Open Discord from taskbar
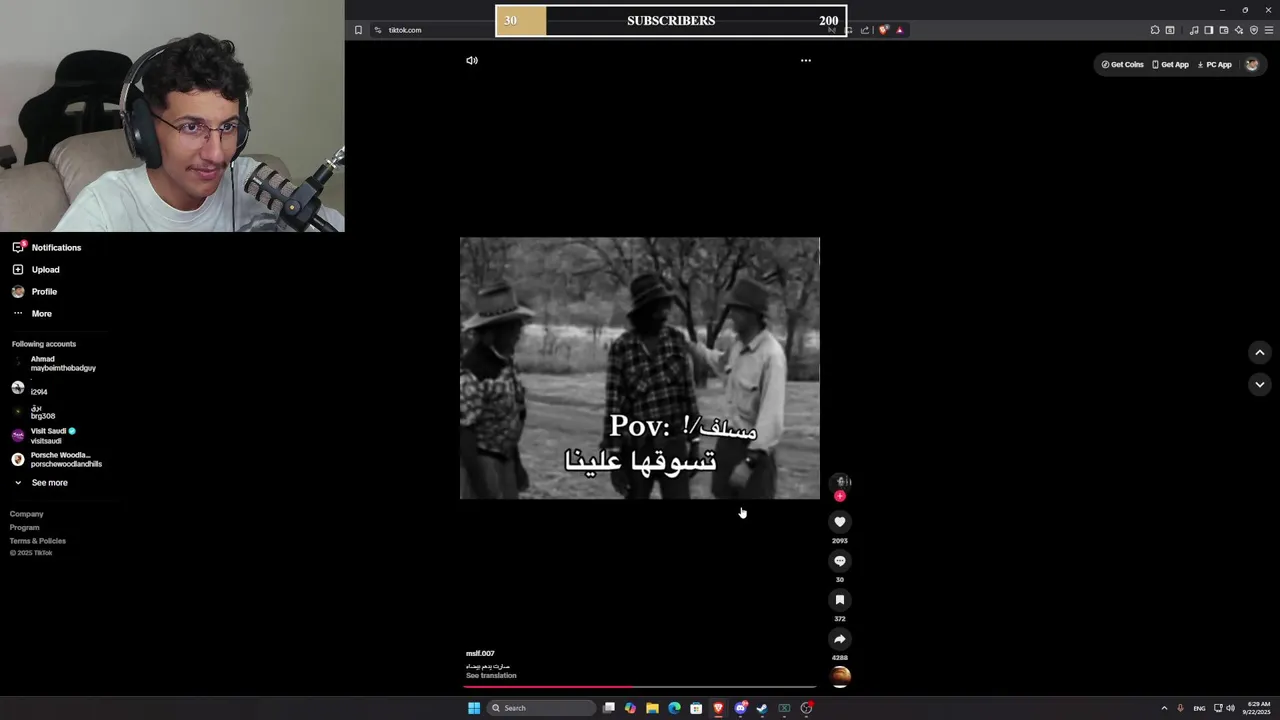Image resolution: width=1280 pixels, height=720 pixels. [740, 708]
